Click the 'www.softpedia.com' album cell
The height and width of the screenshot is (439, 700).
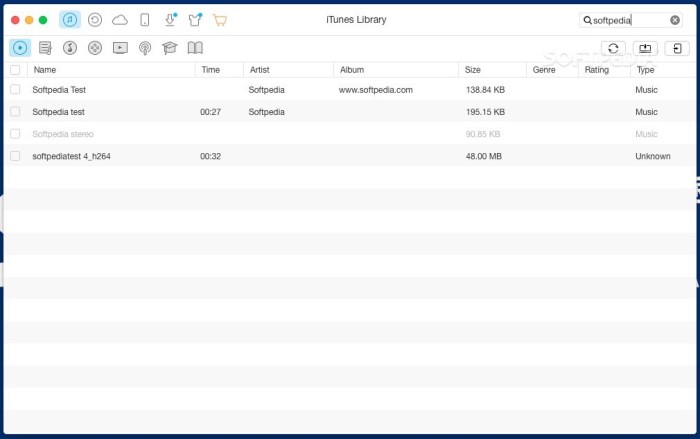click(375, 90)
